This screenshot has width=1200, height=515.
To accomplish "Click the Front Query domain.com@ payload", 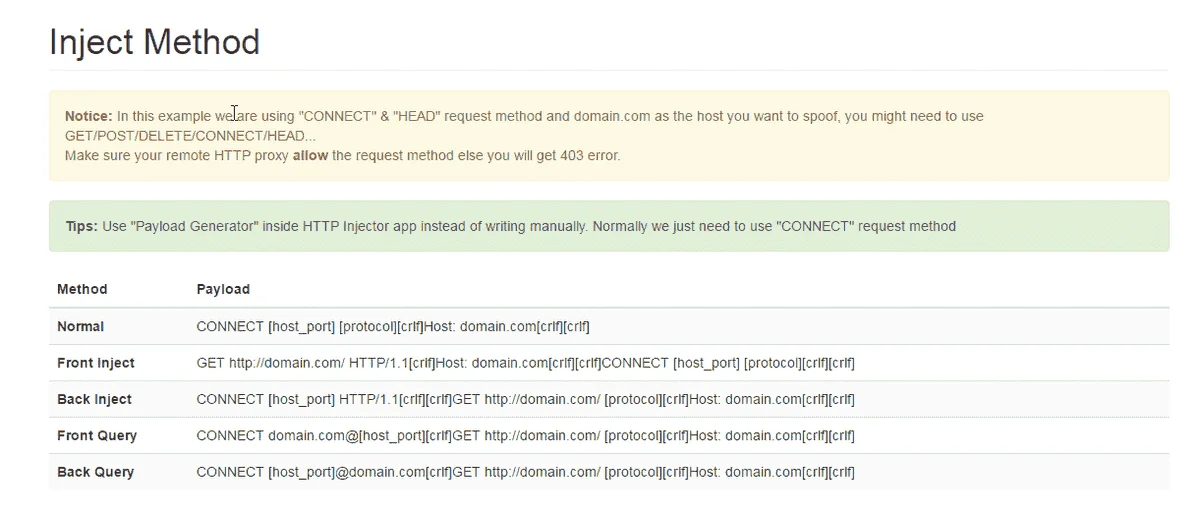I will (526, 436).
